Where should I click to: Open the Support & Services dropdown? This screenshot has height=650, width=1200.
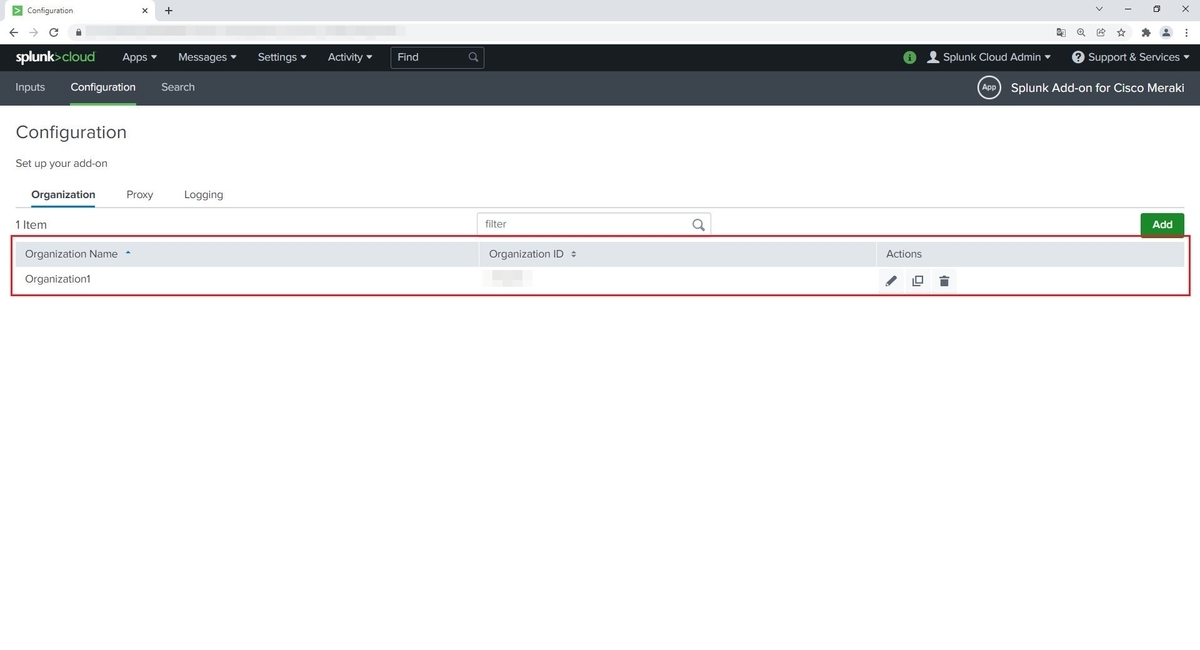1131,57
